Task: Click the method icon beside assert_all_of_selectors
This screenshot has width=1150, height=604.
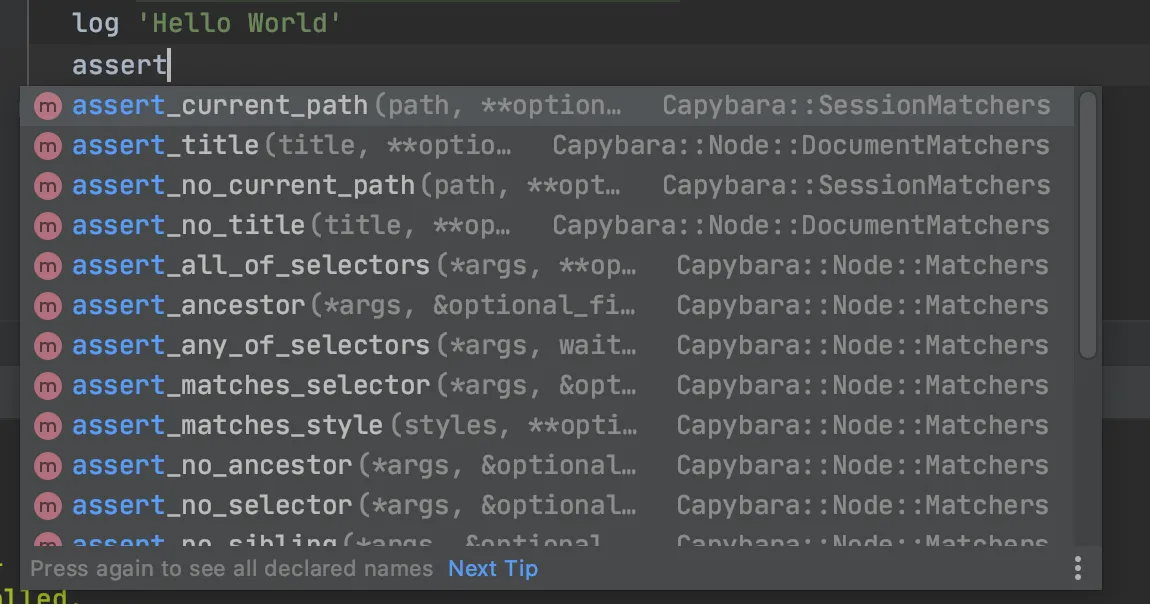Action: tap(47, 266)
